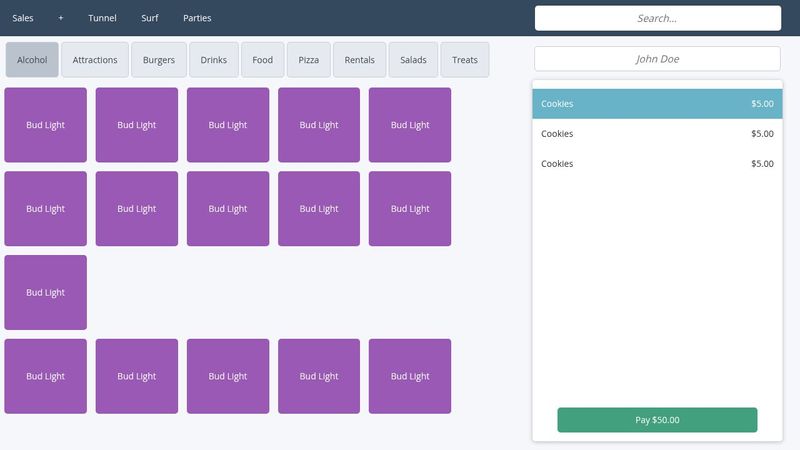Image resolution: width=800 pixels, height=450 pixels.
Task: Open the Rentals category
Action: pos(359,60)
